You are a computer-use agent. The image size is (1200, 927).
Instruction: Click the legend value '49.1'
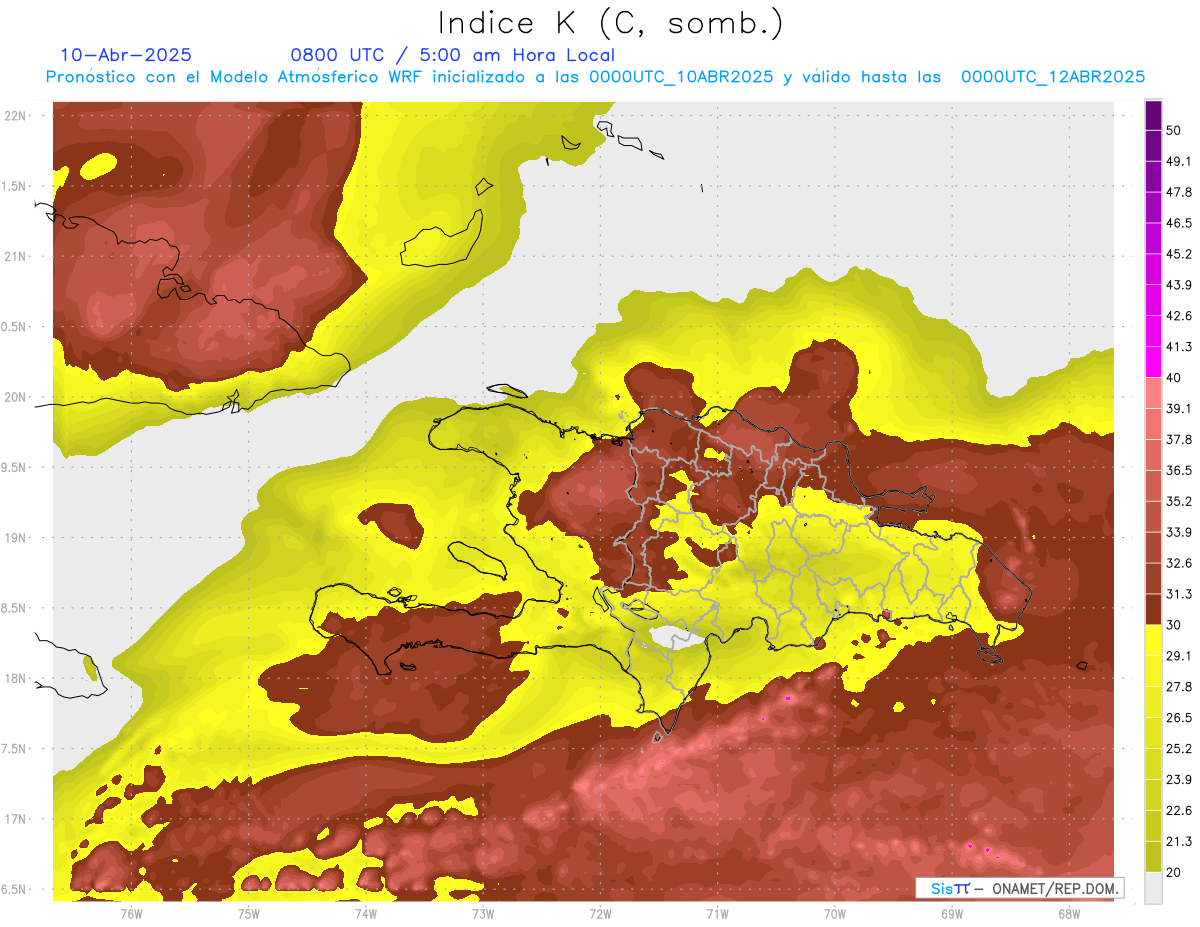point(1179,161)
